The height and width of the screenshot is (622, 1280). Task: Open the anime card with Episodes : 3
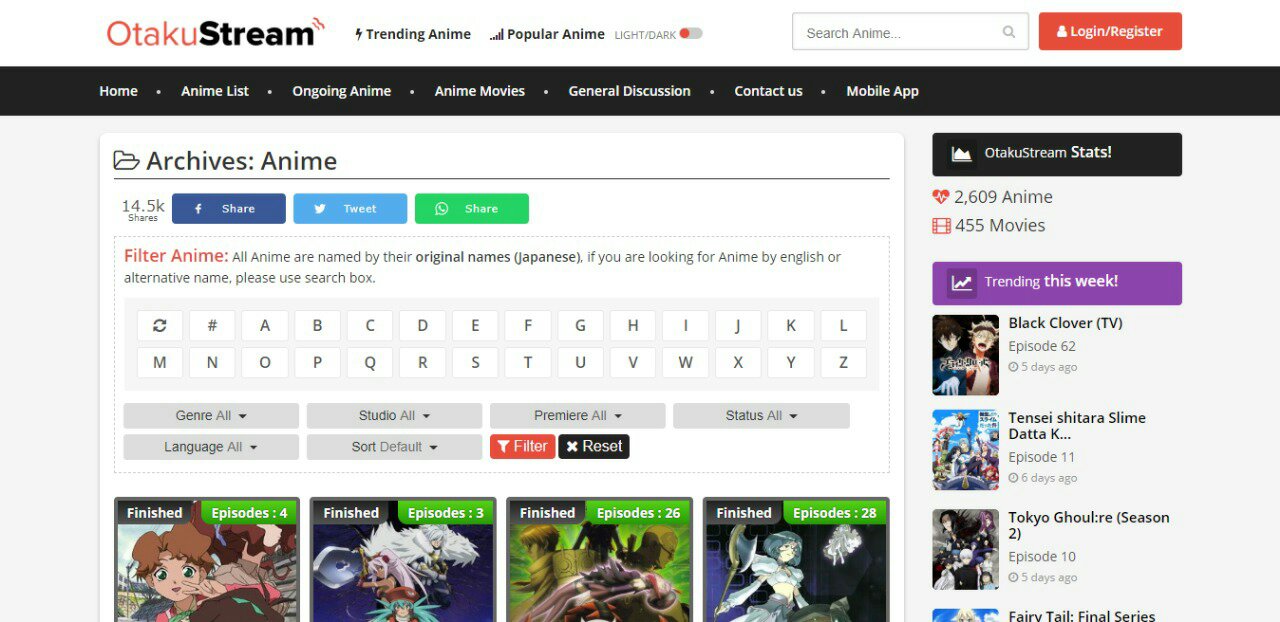tap(403, 560)
